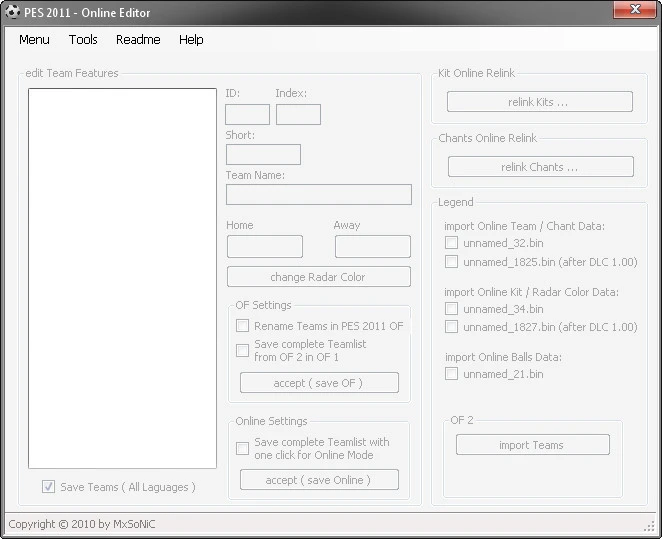Viewport: 662px width, 539px height.
Task: Click the Away radar color box
Action: pos(373,246)
